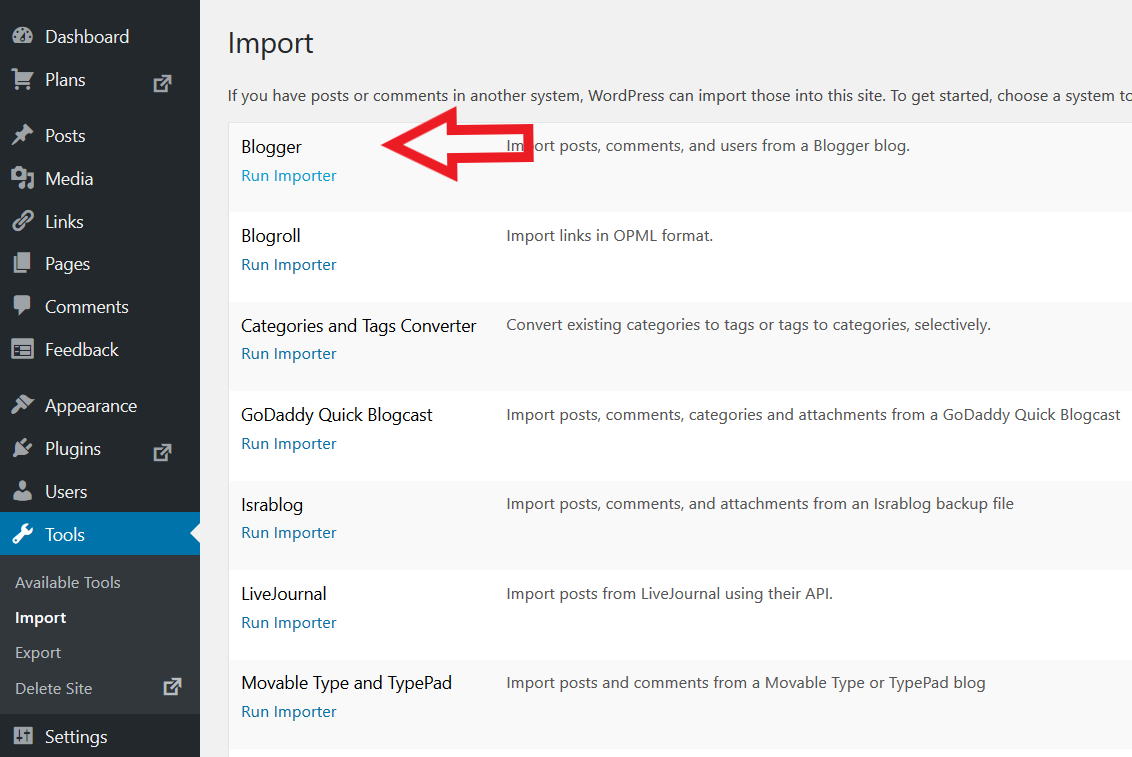Select the Tools menu item
Image resolution: width=1132 pixels, height=757 pixels.
click(x=100, y=534)
